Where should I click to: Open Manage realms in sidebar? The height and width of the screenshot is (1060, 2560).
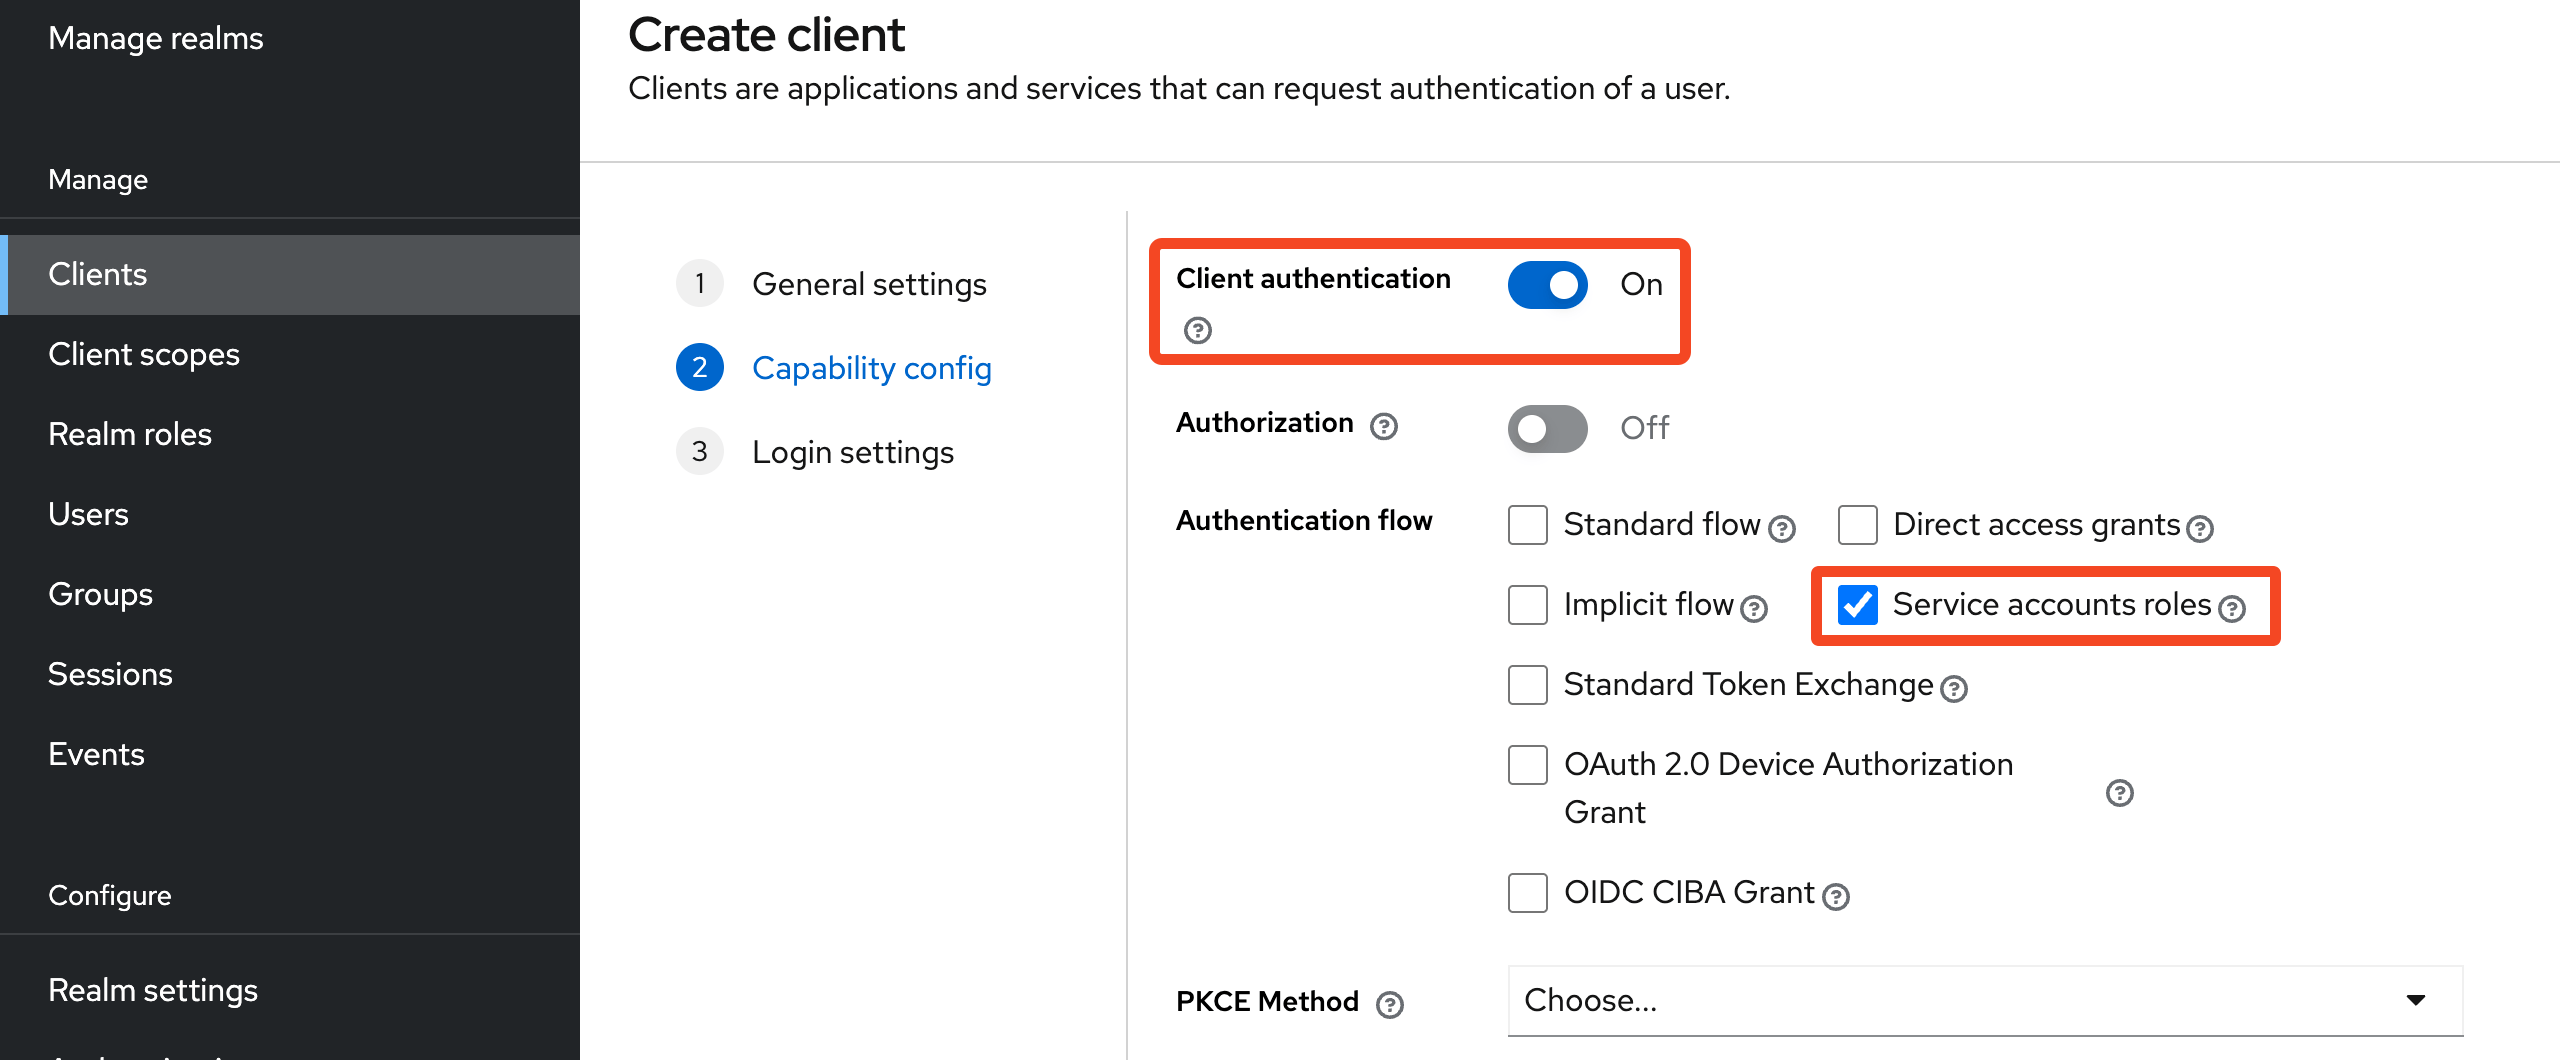[156, 38]
